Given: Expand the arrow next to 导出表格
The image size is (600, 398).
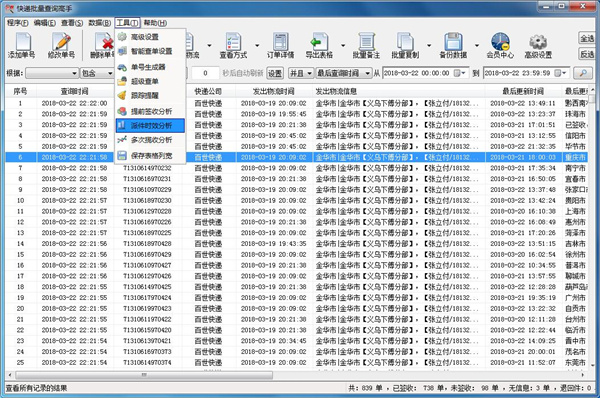Looking at the screenshot, I should 343,45.
